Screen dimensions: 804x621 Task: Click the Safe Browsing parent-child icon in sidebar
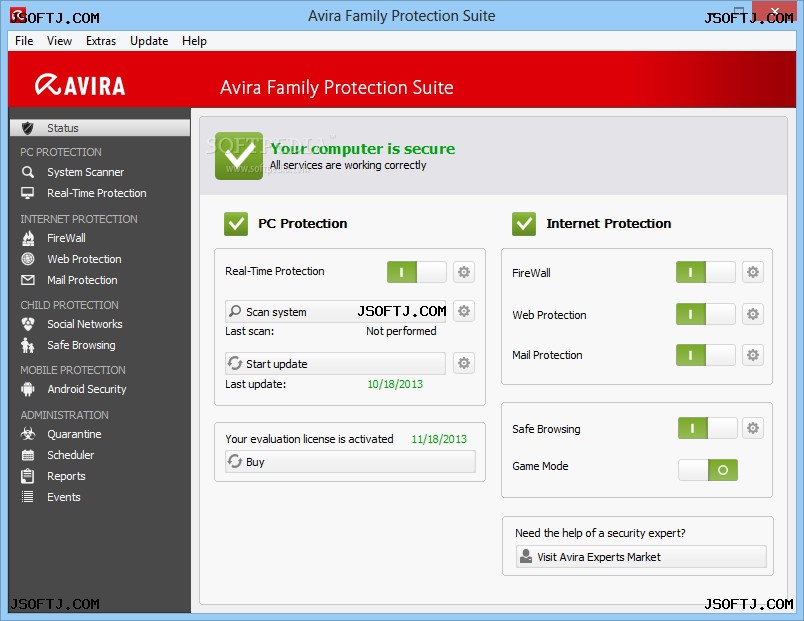pos(28,345)
